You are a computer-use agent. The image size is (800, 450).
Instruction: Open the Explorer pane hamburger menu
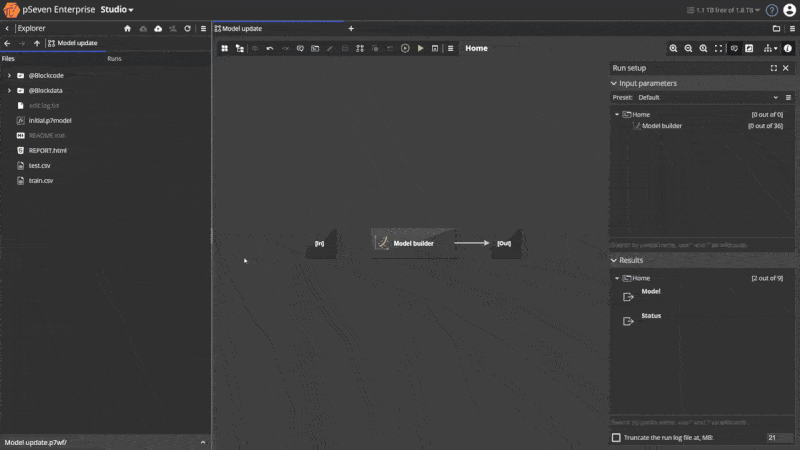(203, 29)
